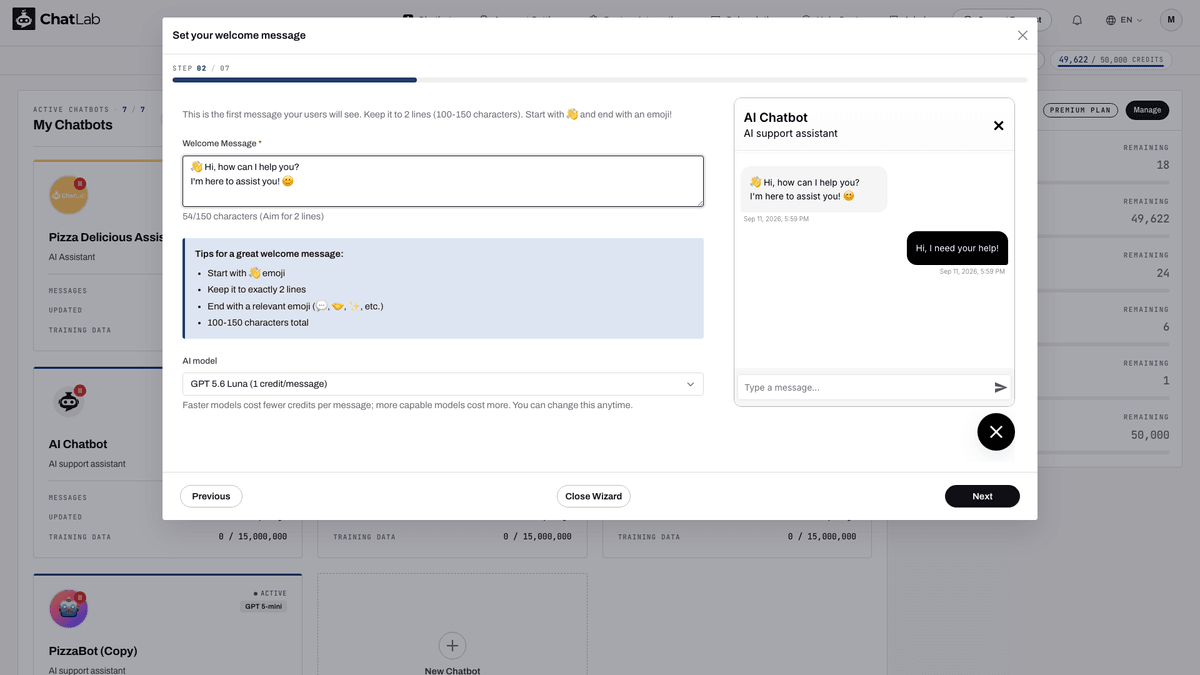
Task: Click the remaining value '50,000'
Action: (x=1148, y=435)
